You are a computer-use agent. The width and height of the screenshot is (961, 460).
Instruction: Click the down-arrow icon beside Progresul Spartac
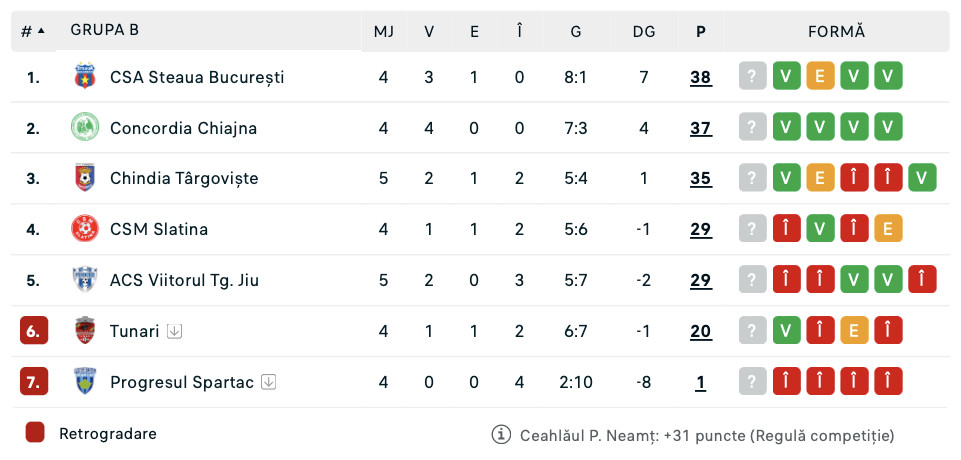(268, 382)
